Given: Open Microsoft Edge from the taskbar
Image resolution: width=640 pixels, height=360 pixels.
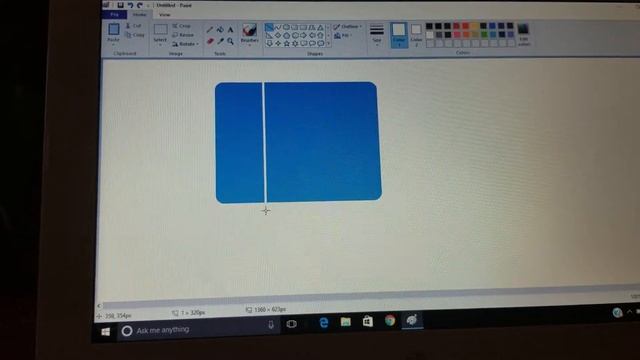Looking at the screenshot, I should pos(324,322).
